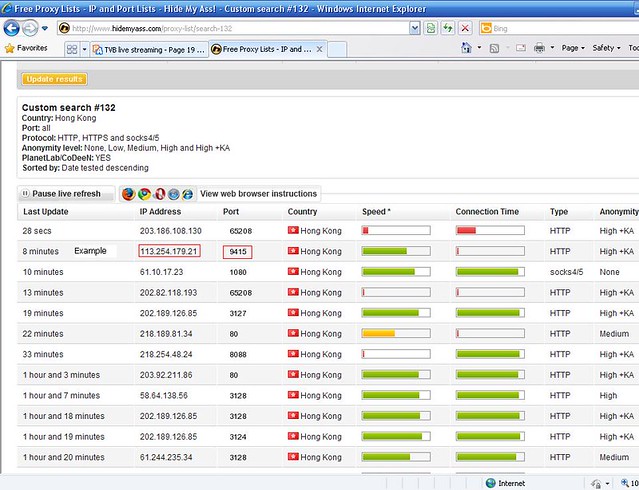Open a new blank tab
This screenshot has height=490, width=639.
pos(337,50)
